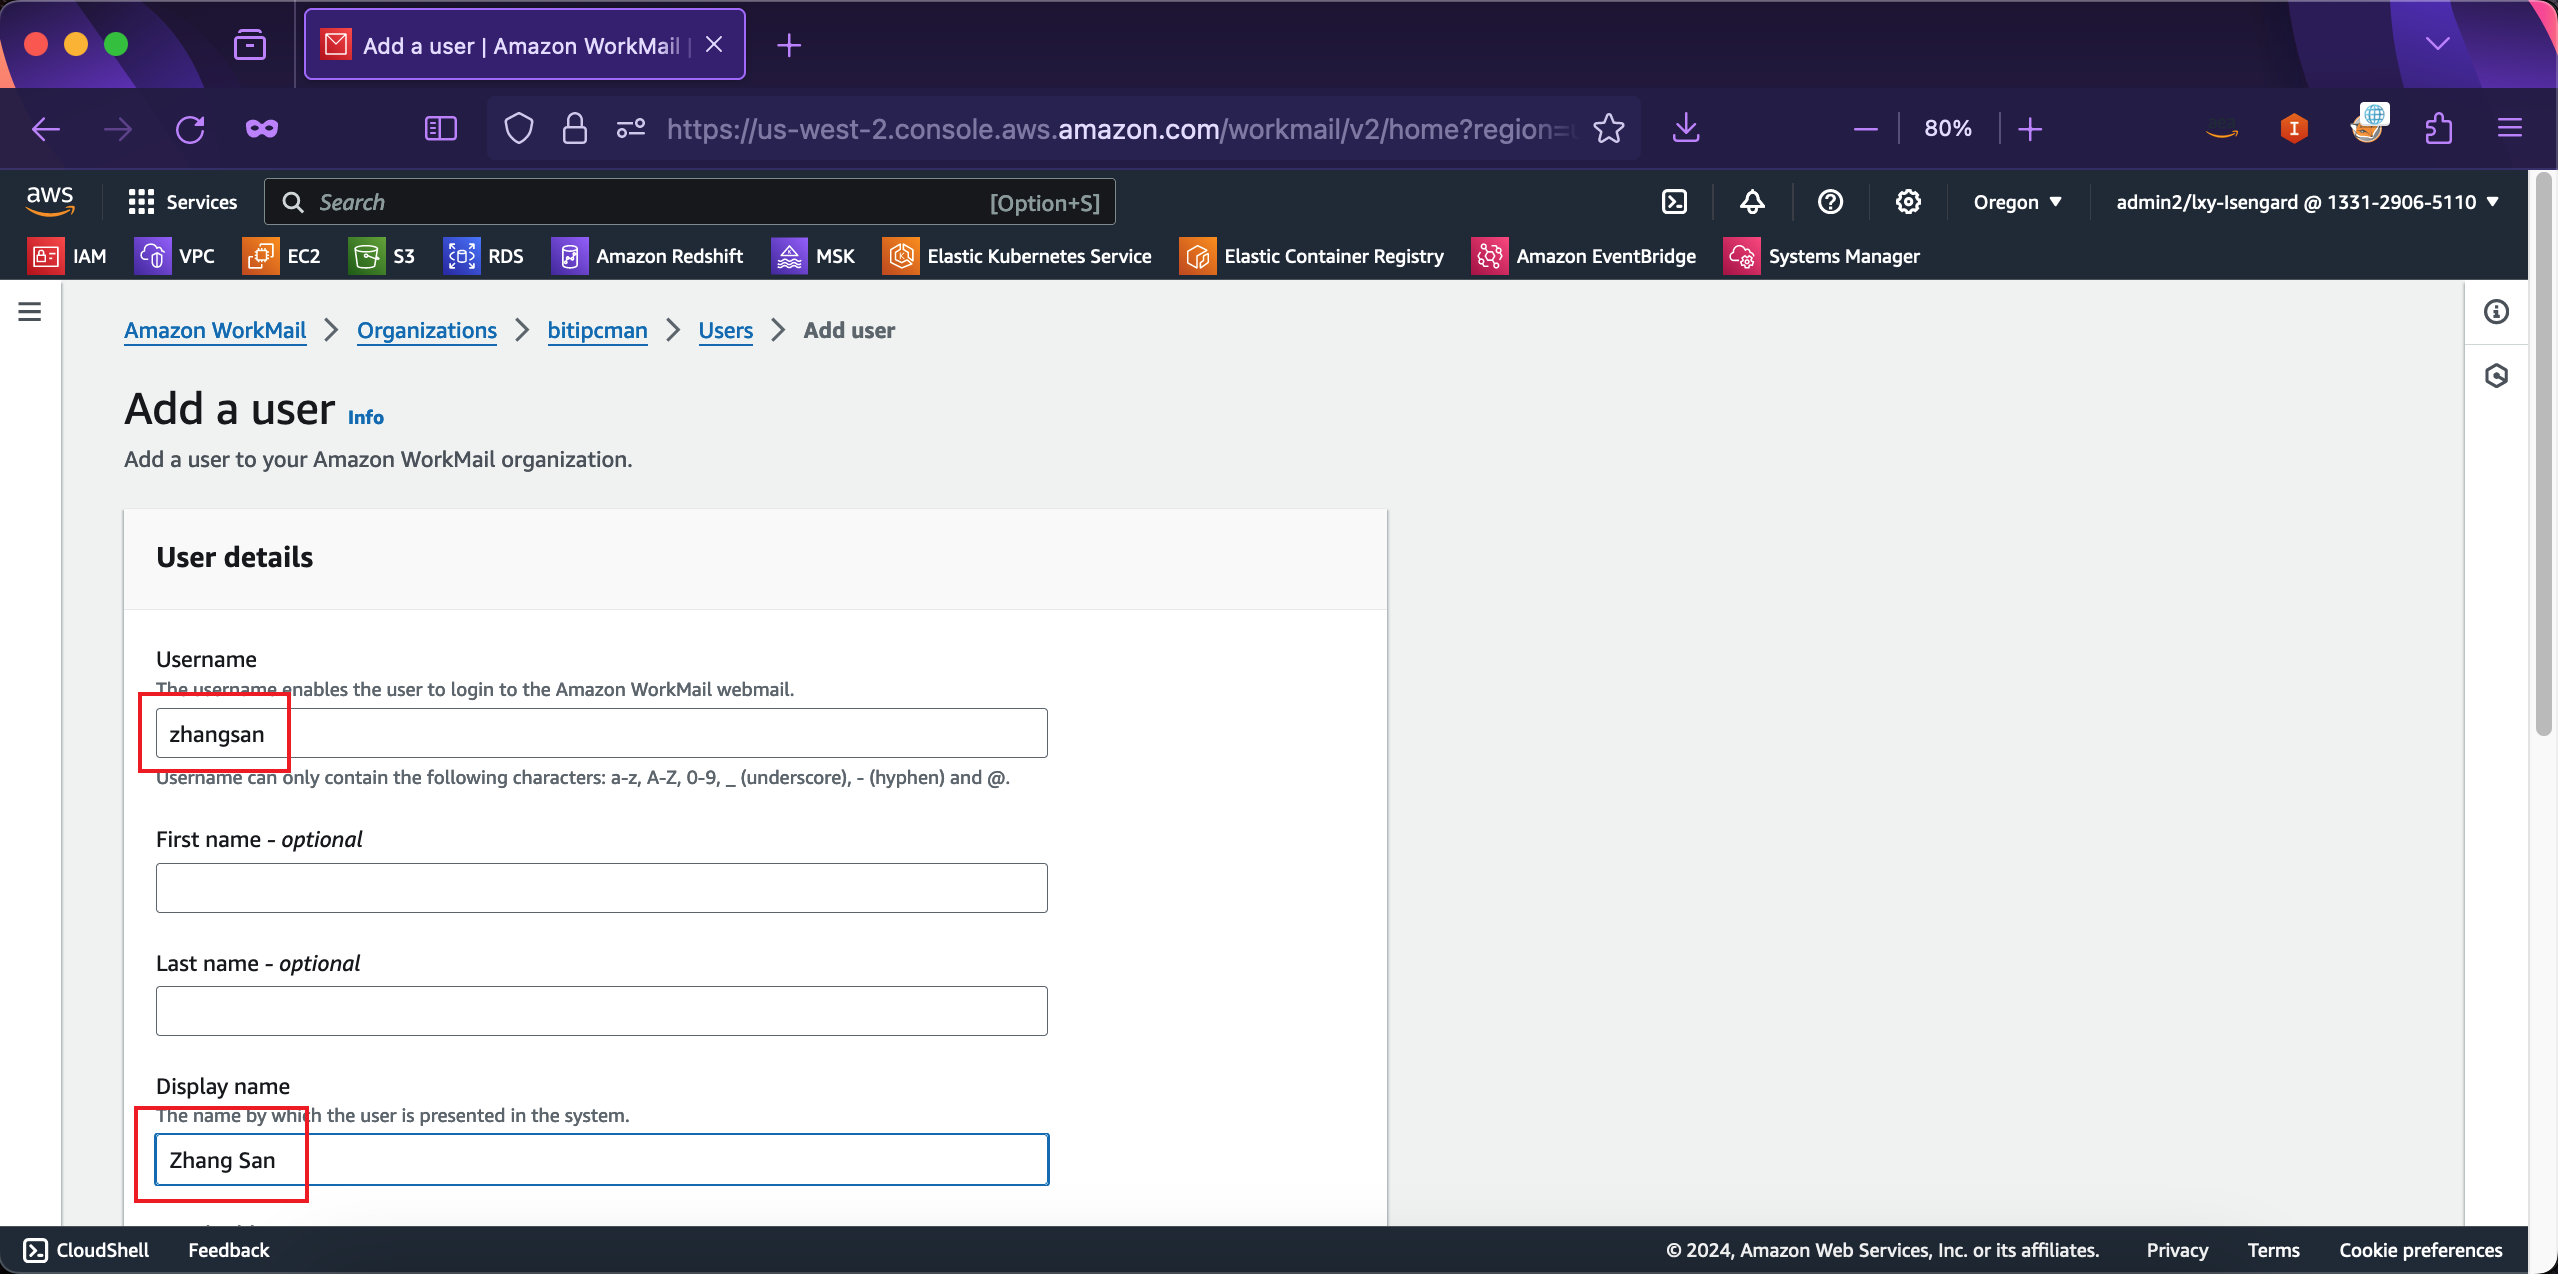Close the Amazon WorkMail tab
Viewport: 2558px width, 1274px height.
pyautogui.click(x=714, y=45)
